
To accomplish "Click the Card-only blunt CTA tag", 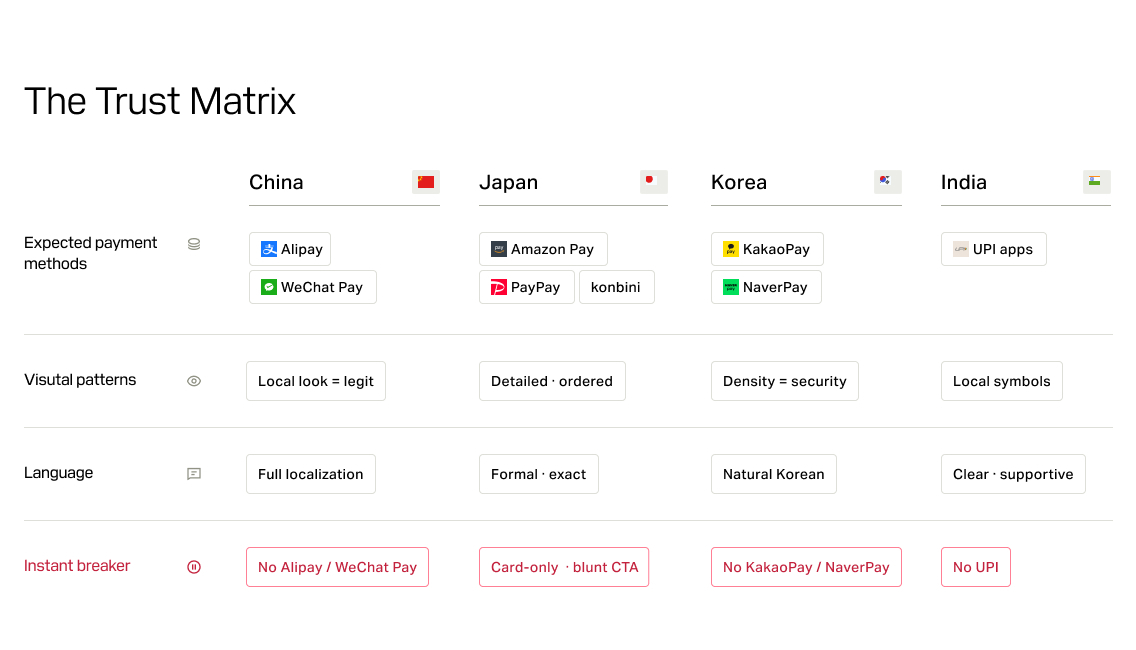I will 564,567.
